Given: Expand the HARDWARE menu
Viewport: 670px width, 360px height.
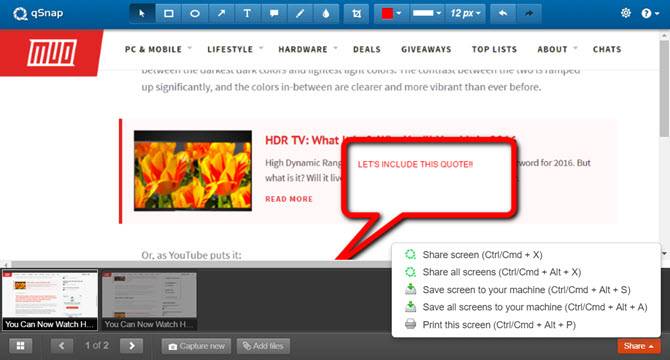Looking at the screenshot, I should [x=308, y=49].
